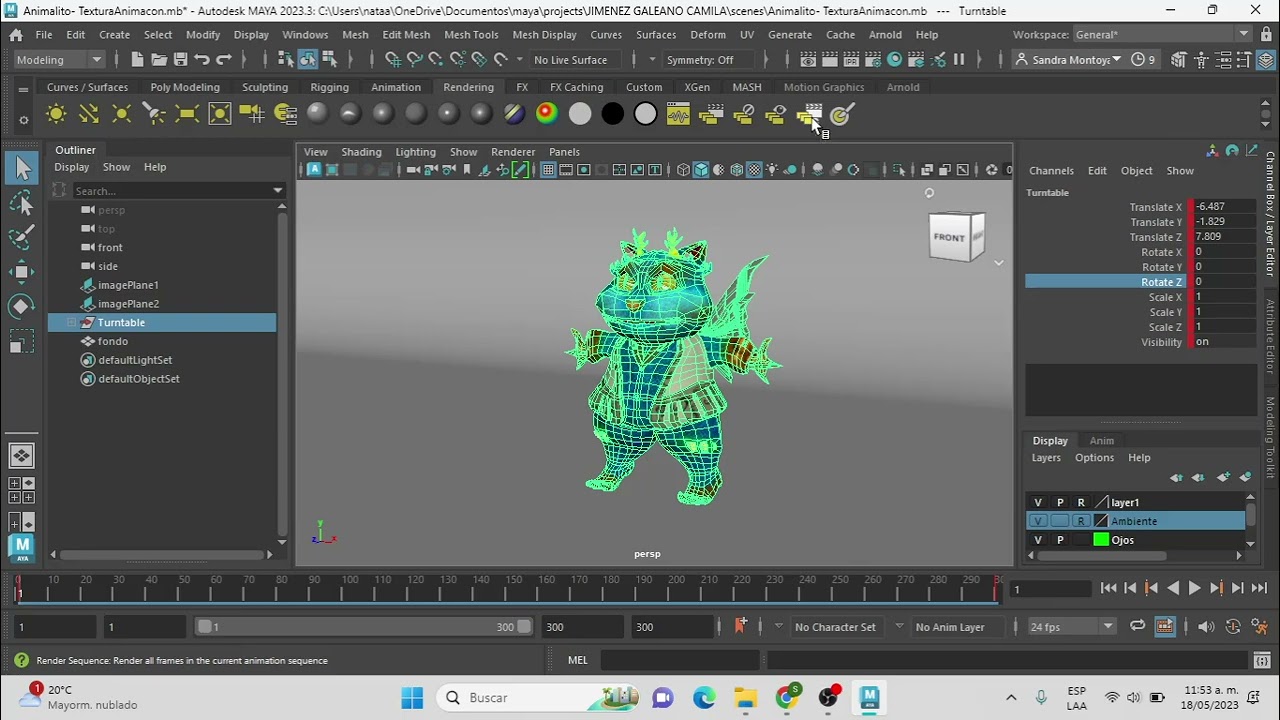Image resolution: width=1280 pixels, height=720 pixels.
Task: Move selected layer up icon
Action: 1177,478
